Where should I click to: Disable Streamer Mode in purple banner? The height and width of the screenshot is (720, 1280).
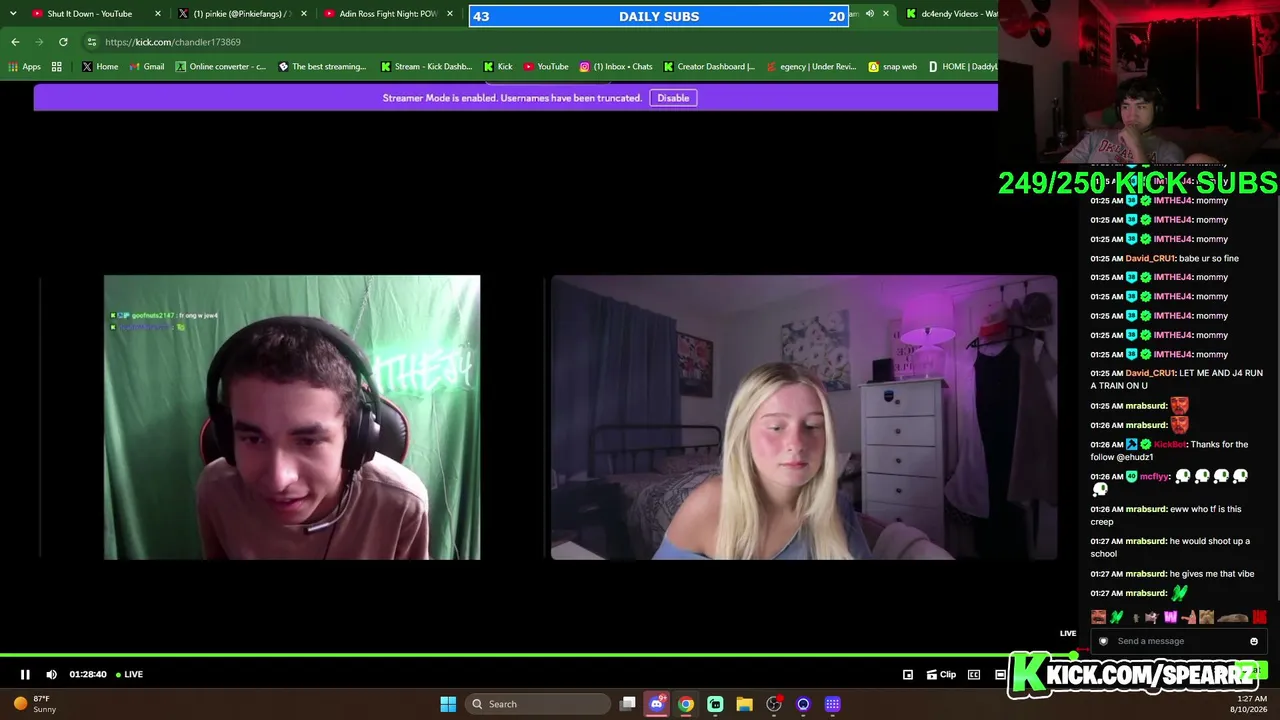point(673,98)
